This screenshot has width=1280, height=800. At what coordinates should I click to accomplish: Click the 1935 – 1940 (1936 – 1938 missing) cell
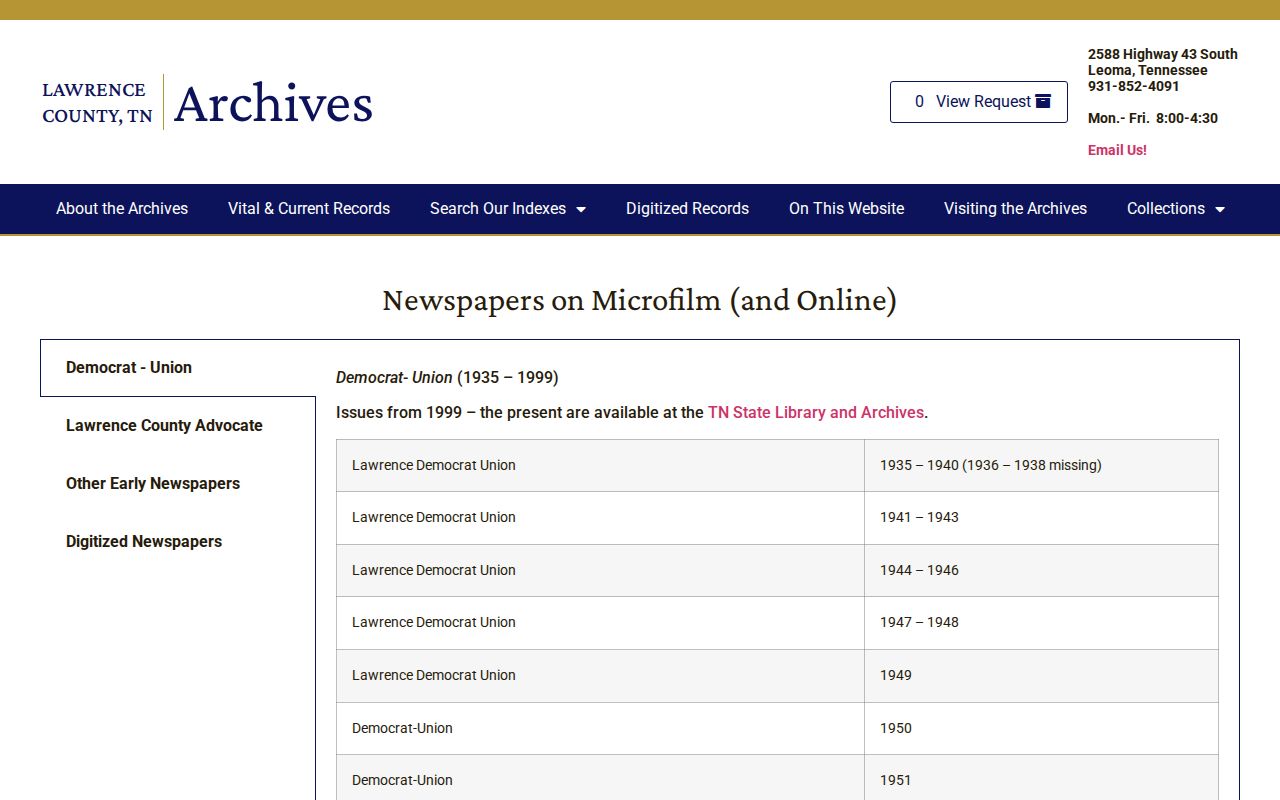[1041, 465]
